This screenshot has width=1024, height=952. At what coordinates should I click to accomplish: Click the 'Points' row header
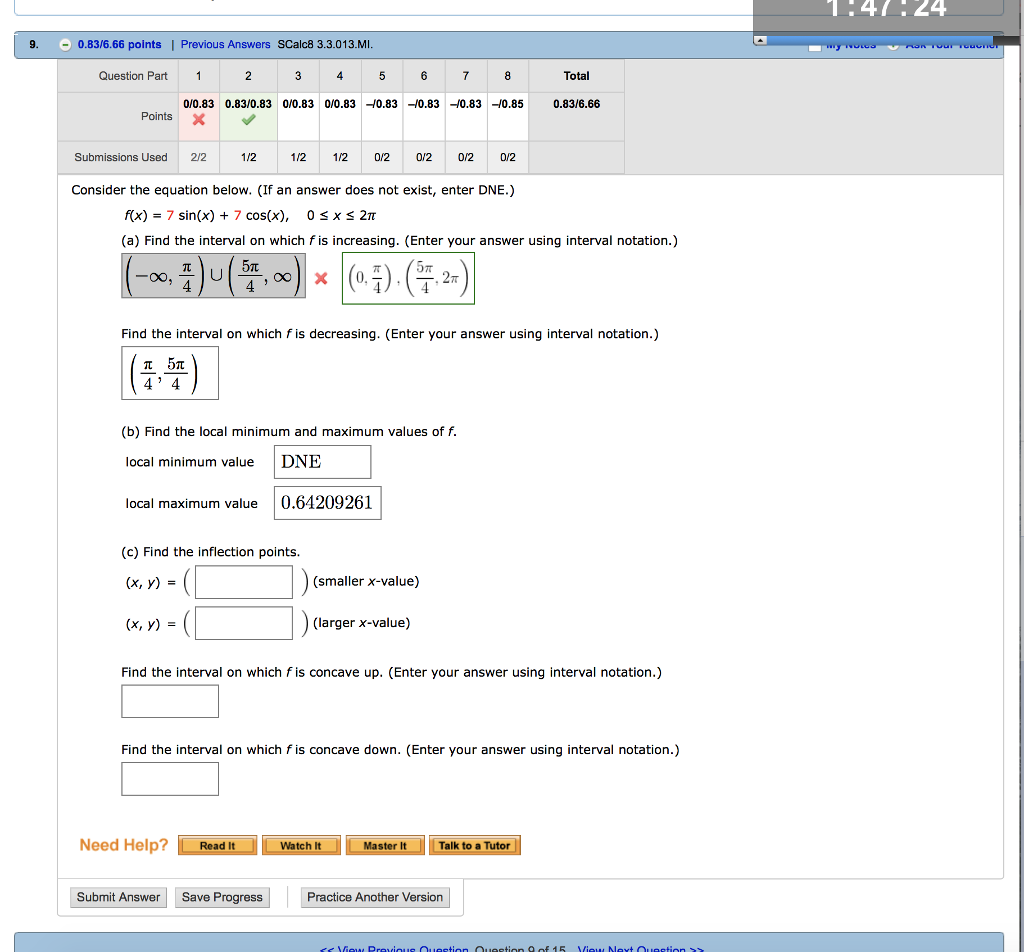pyautogui.click(x=157, y=116)
